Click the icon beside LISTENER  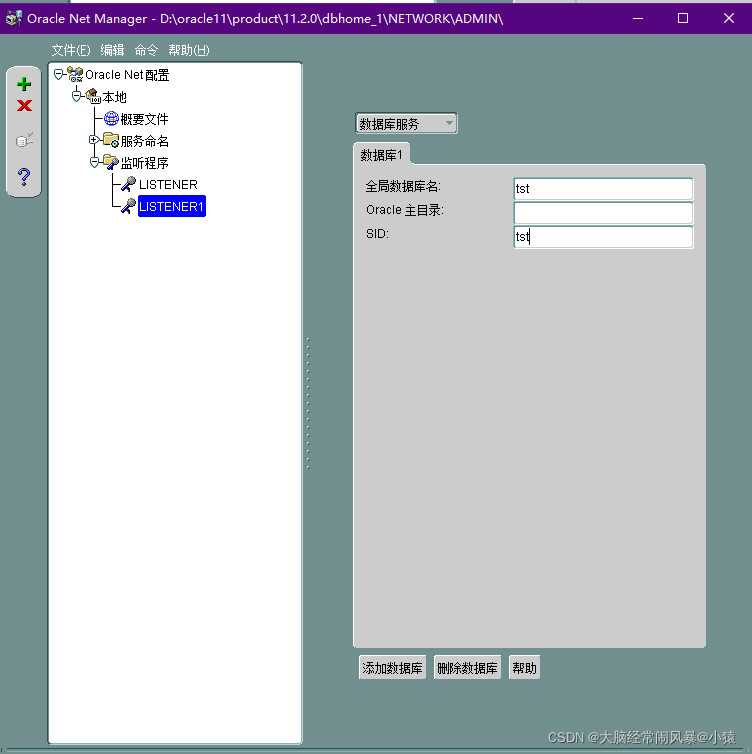[128, 184]
